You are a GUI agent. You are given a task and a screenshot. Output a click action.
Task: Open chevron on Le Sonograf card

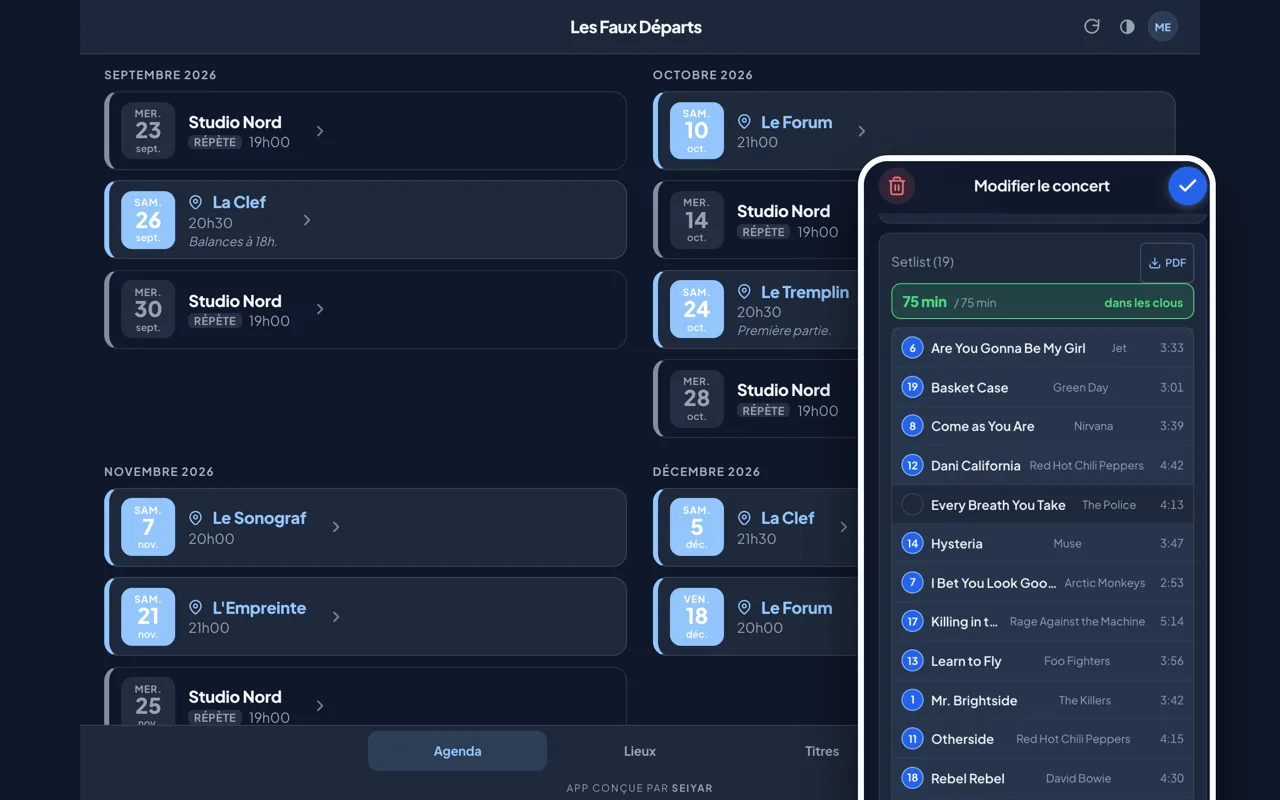(336, 527)
